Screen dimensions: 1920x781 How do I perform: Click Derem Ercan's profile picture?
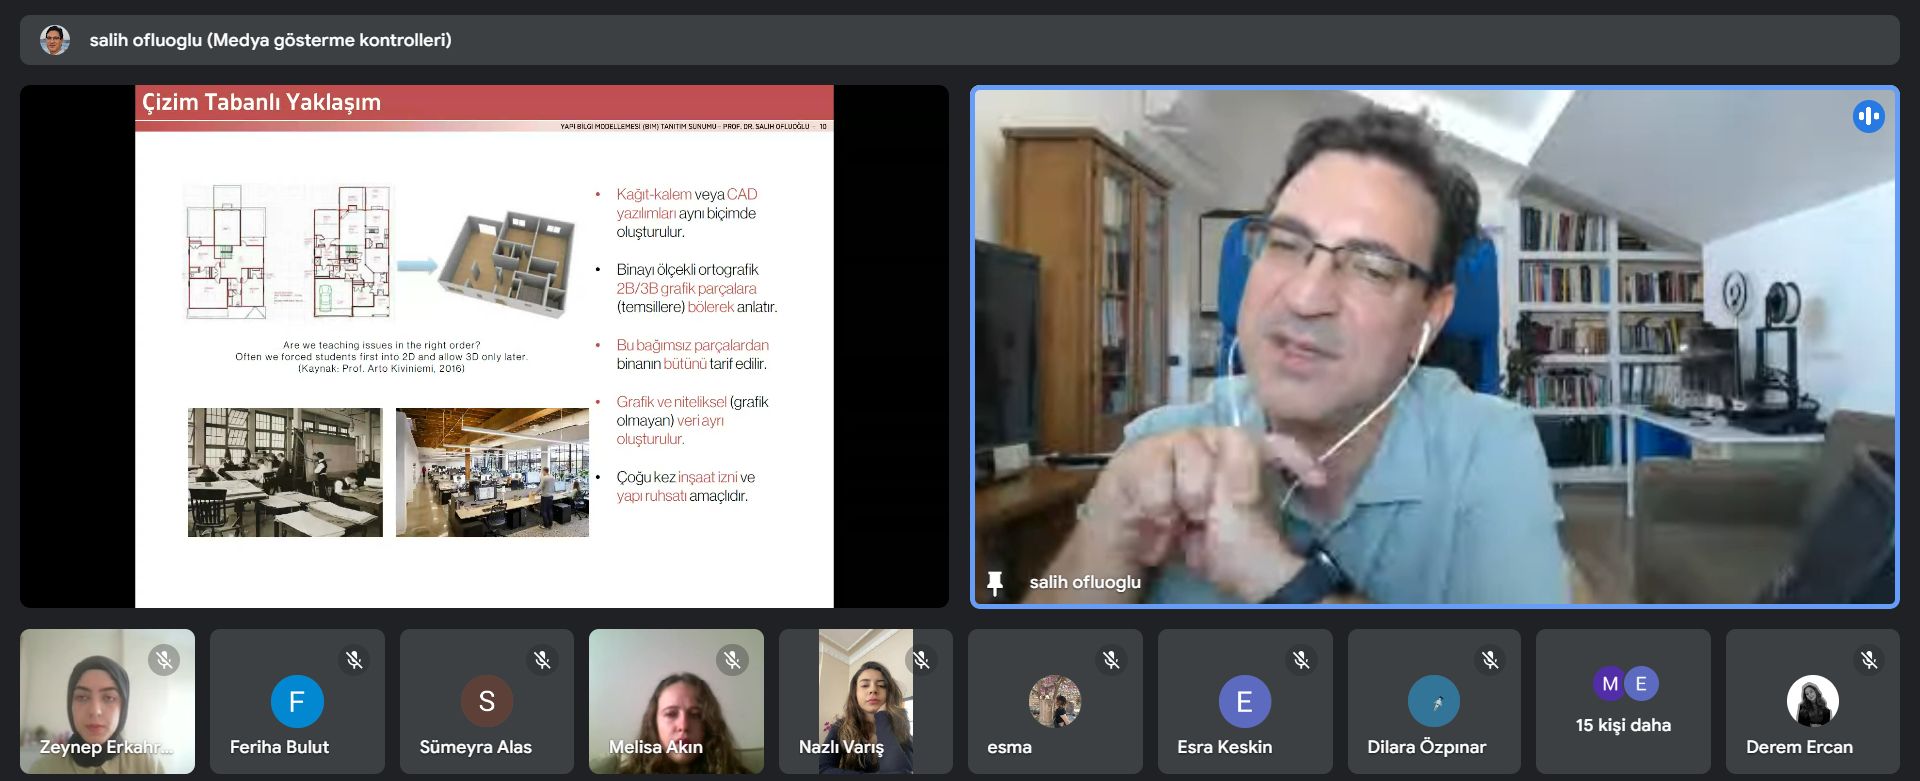(x=1812, y=701)
